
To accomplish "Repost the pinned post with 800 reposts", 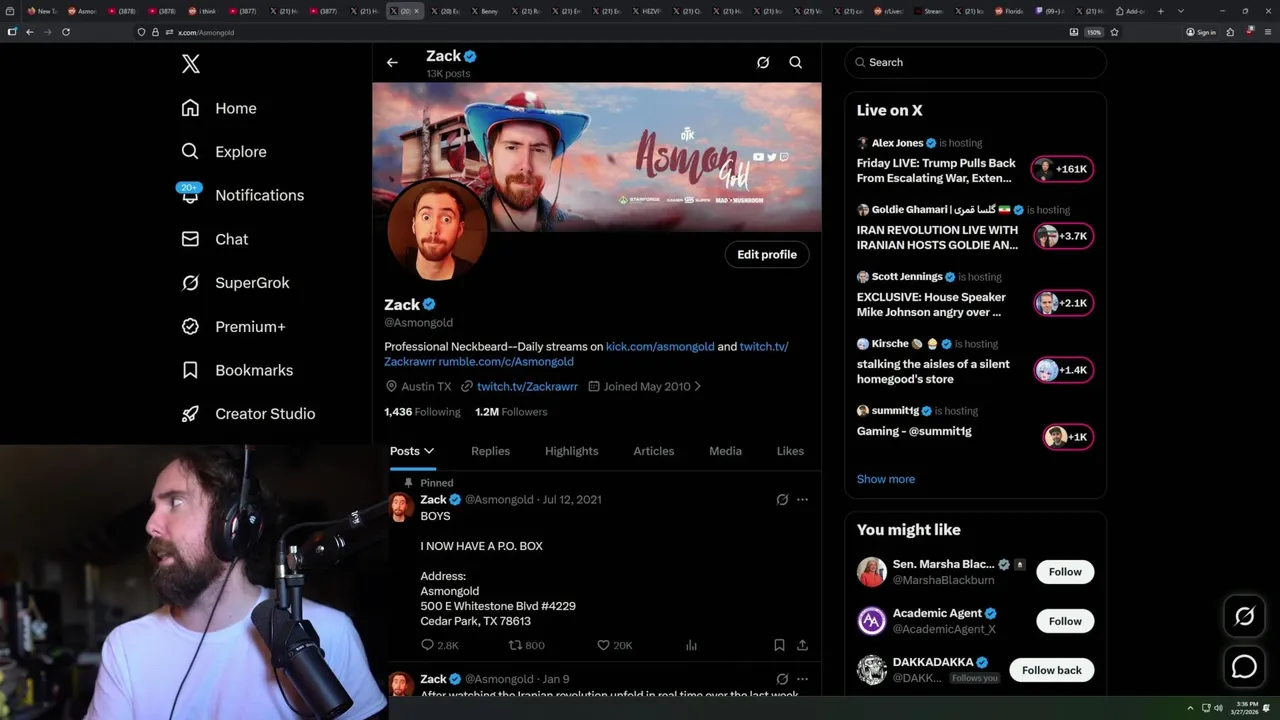I will (527, 645).
